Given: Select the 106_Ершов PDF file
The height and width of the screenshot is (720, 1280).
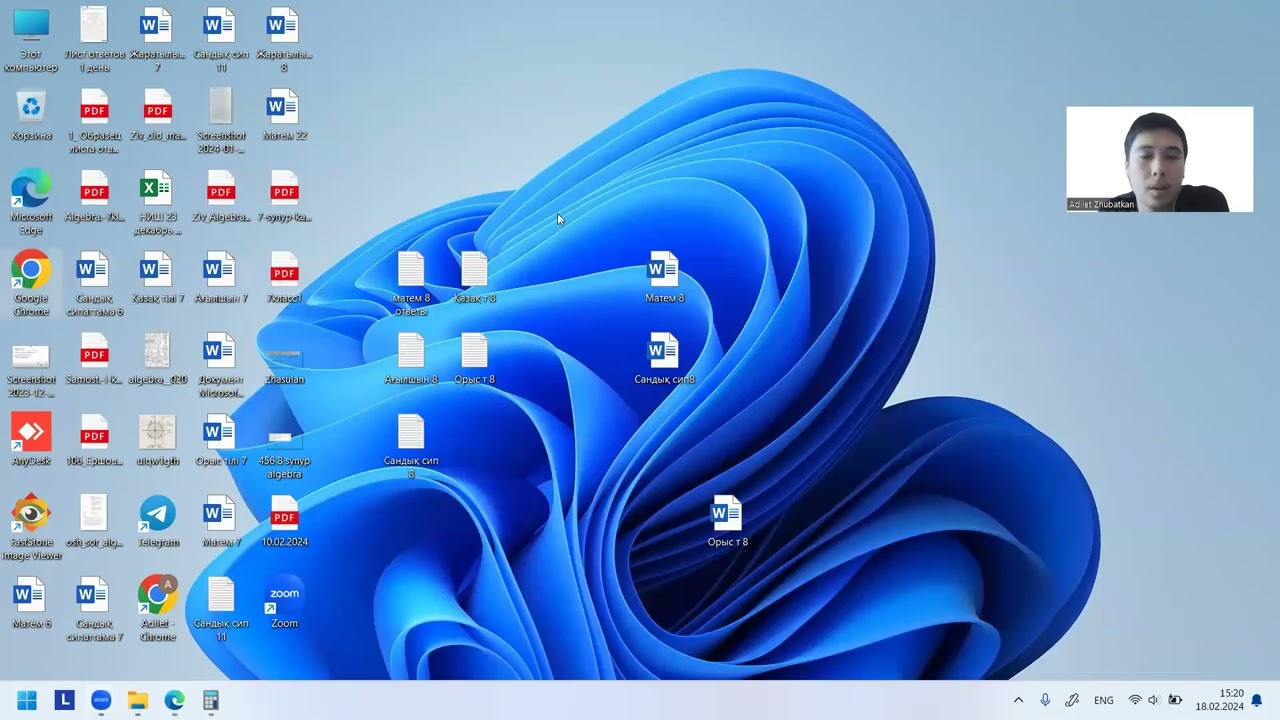Looking at the screenshot, I should [x=94, y=440].
